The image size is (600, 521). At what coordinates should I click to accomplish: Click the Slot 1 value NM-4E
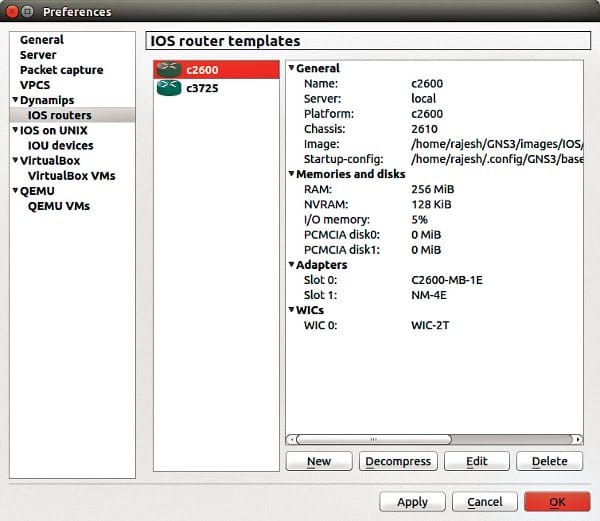coord(429,295)
